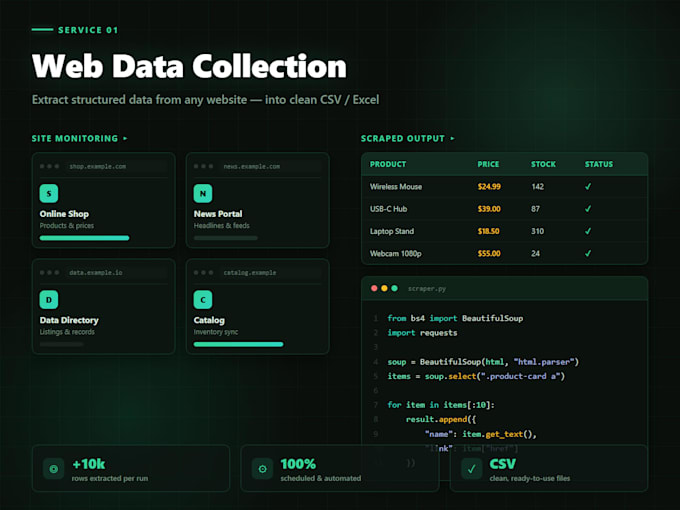The height and width of the screenshot is (510, 680).
Task: Click status checkmark for Wireless Mouse
Action: coord(588,186)
